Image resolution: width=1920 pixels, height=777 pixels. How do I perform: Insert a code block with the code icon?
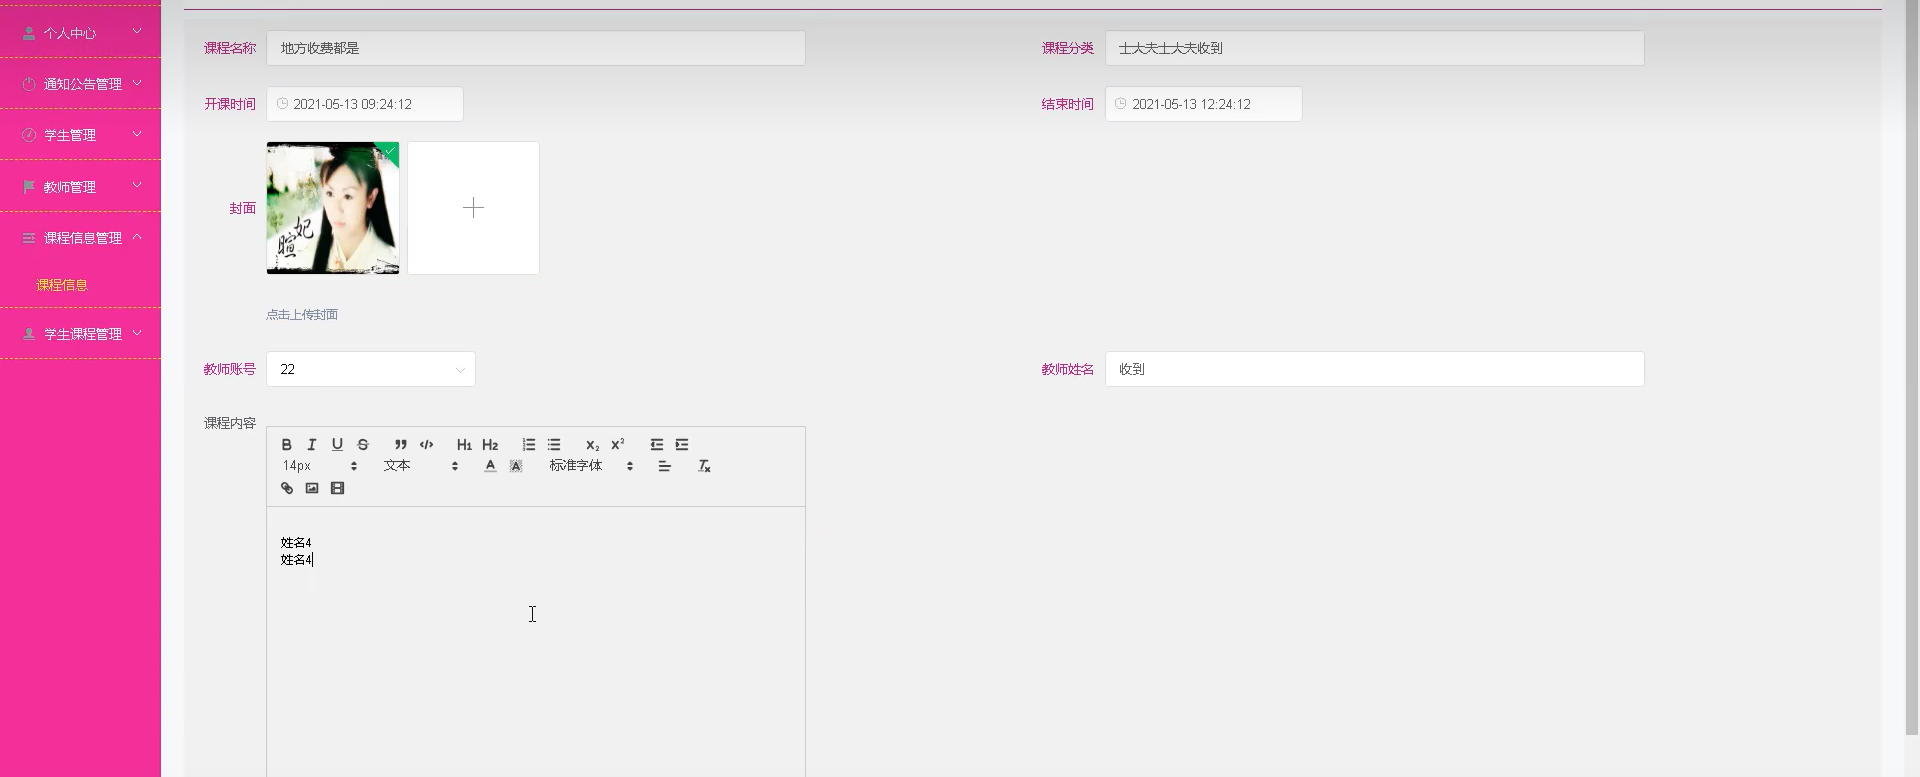[x=426, y=444]
